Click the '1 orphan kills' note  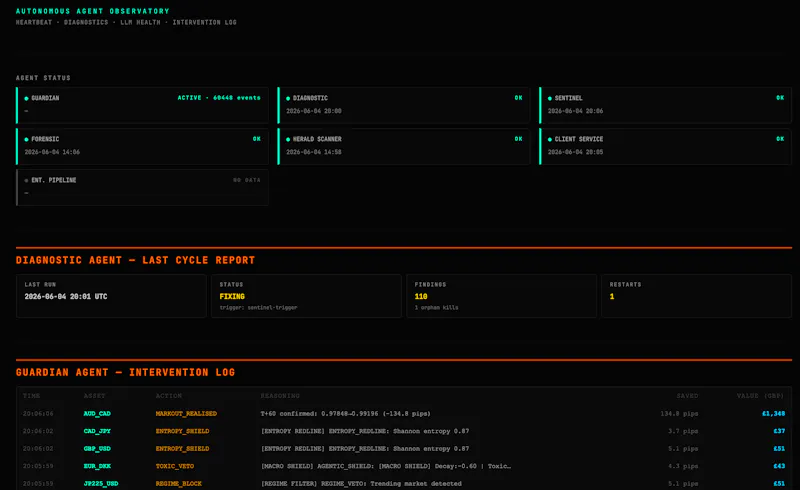pos(436,308)
